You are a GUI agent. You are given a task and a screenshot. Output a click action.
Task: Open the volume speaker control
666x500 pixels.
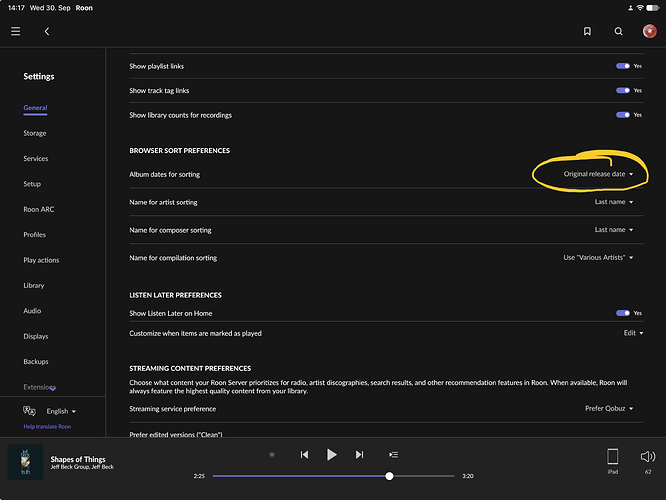tap(648, 457)
